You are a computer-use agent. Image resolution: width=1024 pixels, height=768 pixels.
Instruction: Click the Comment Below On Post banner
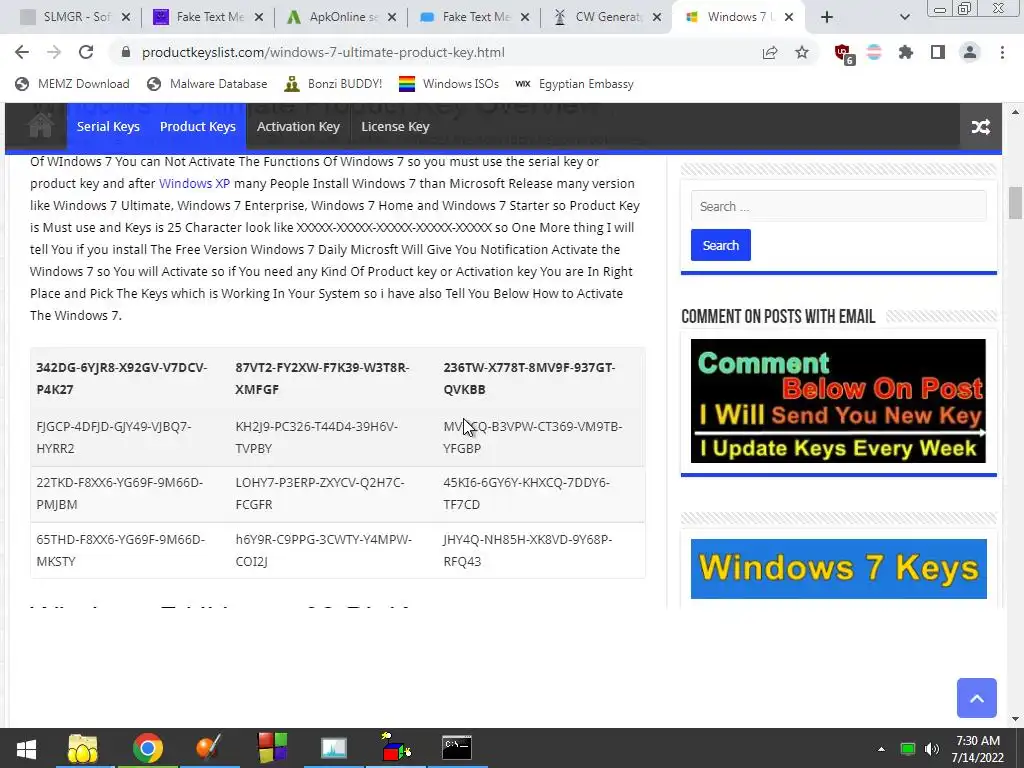(838, 401)
